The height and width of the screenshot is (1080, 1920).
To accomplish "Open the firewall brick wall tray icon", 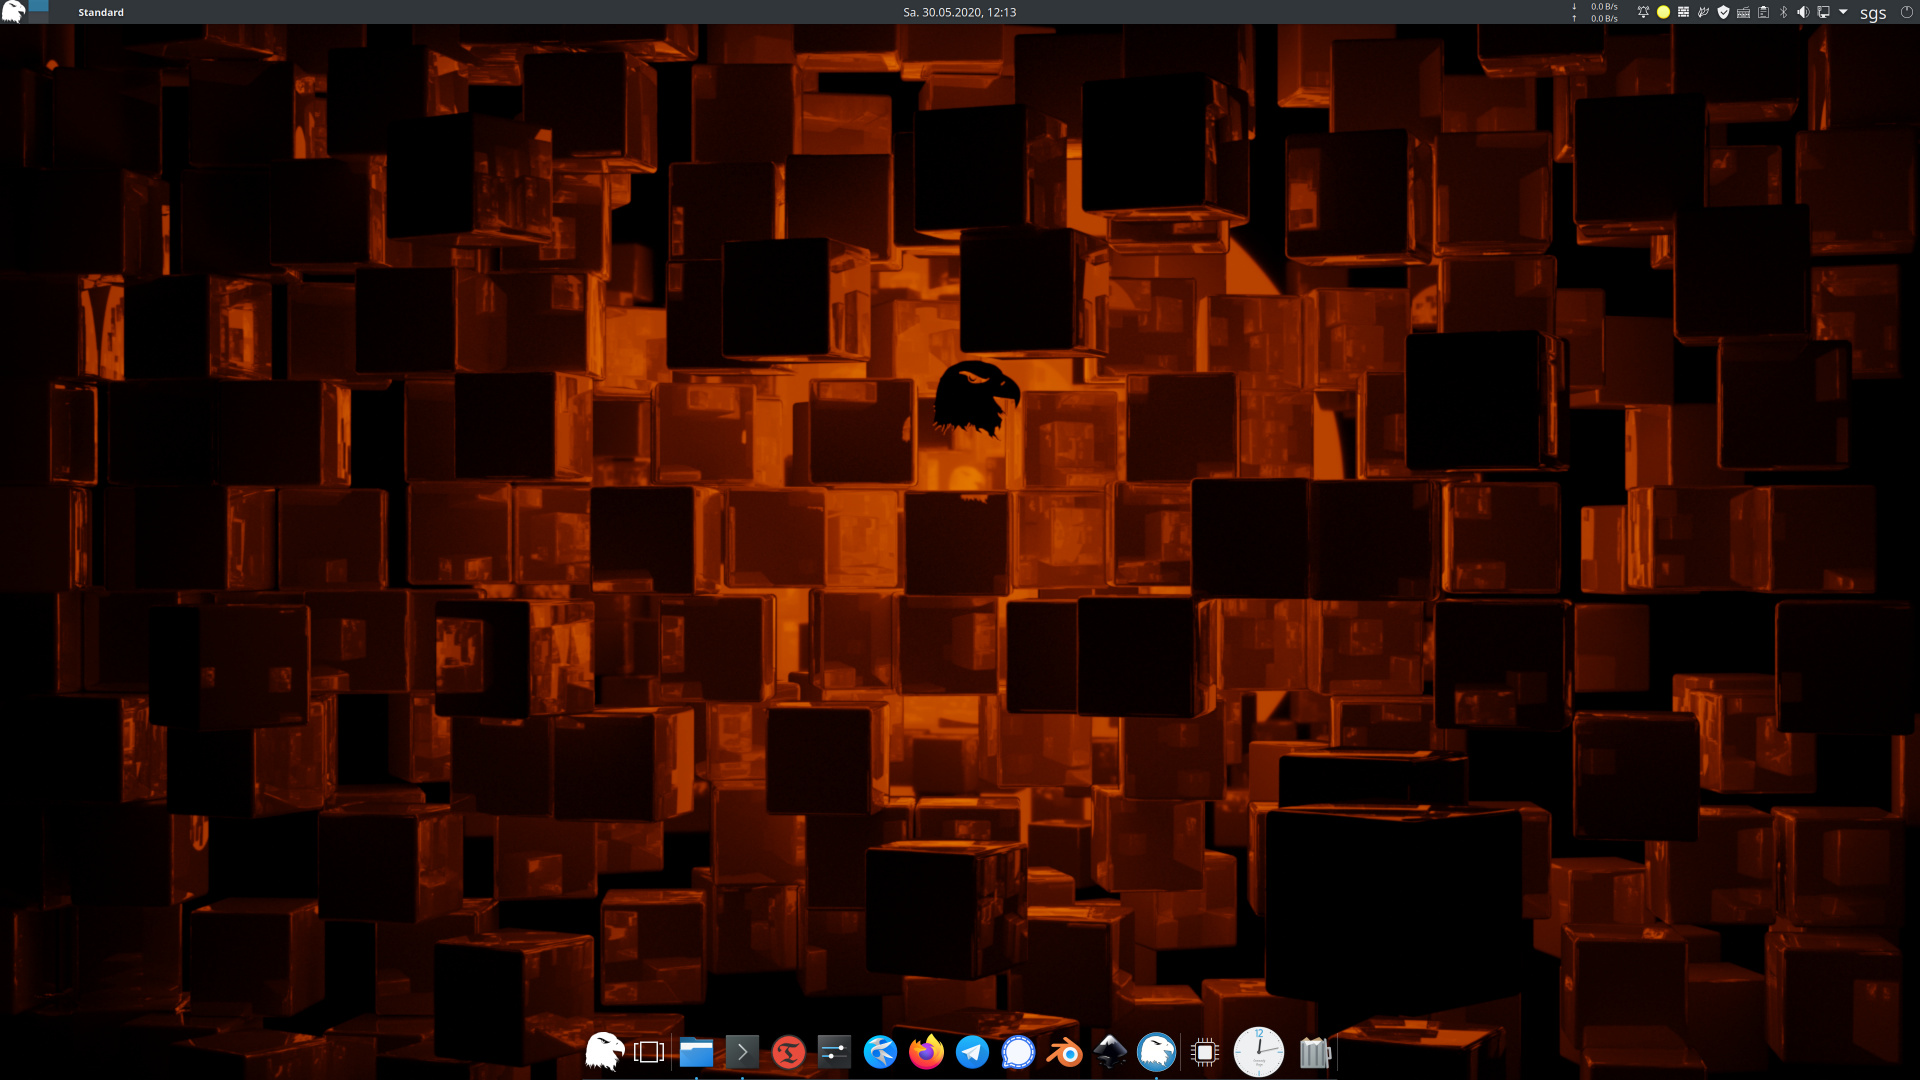I will [1683, 12].
